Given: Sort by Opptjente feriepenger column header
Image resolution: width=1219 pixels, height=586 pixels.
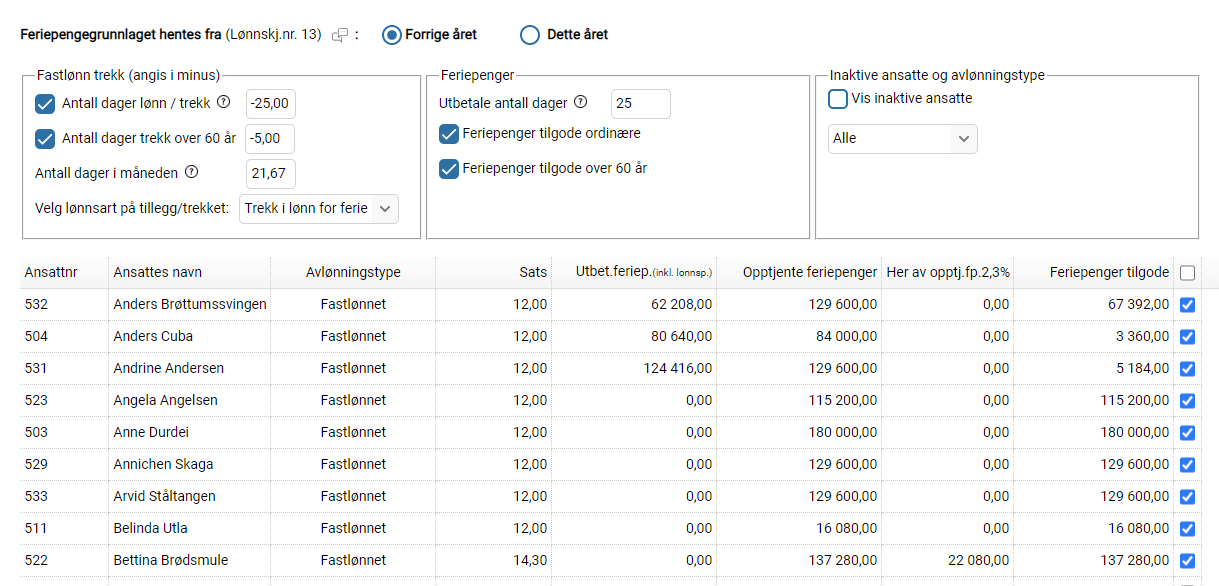Looking at the screenshot, I should 799,272.
